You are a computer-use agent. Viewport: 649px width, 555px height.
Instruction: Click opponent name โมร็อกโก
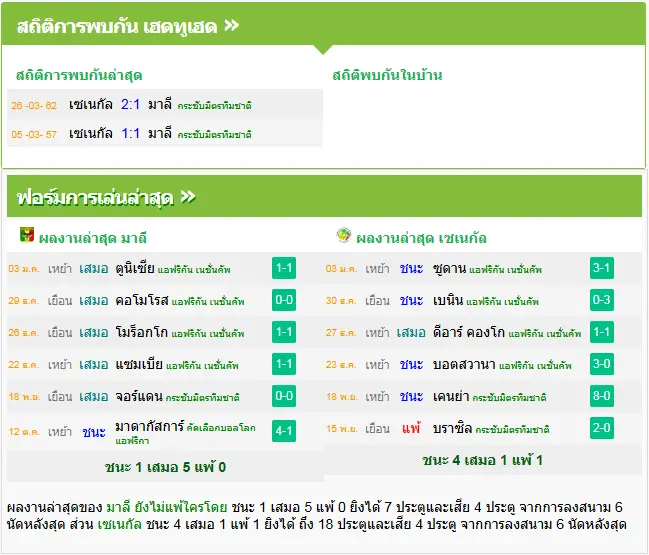tap(142, 332)
